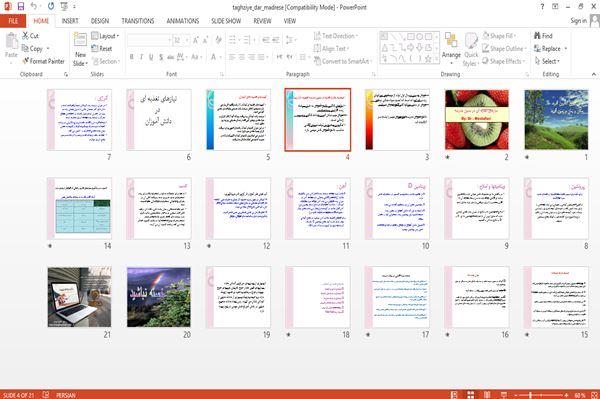Click Convert to SmartArt button
Image resolution: width=600 pixels, height=399 pixels.
pos(342,61)
